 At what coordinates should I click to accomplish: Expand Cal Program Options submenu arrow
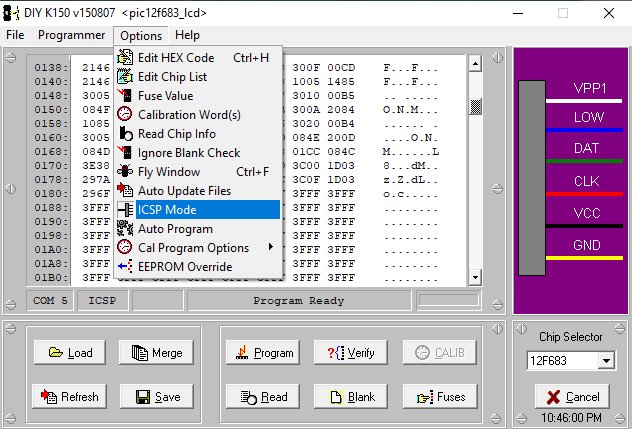pyautogui.click(x=271, y=246)
